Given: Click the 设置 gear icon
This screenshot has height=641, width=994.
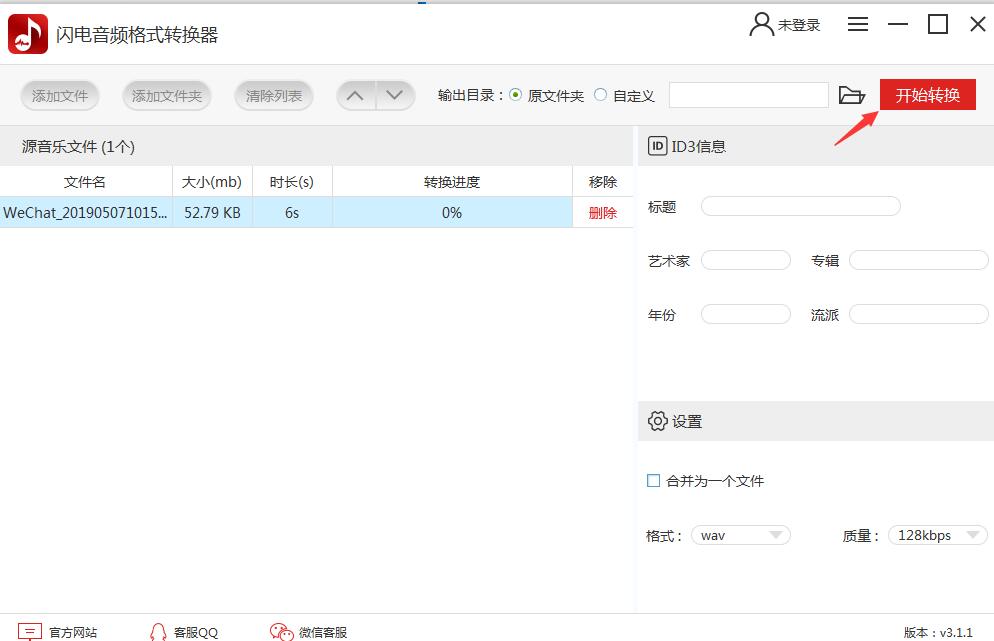Looking at the screenshot, I should 660,421.
